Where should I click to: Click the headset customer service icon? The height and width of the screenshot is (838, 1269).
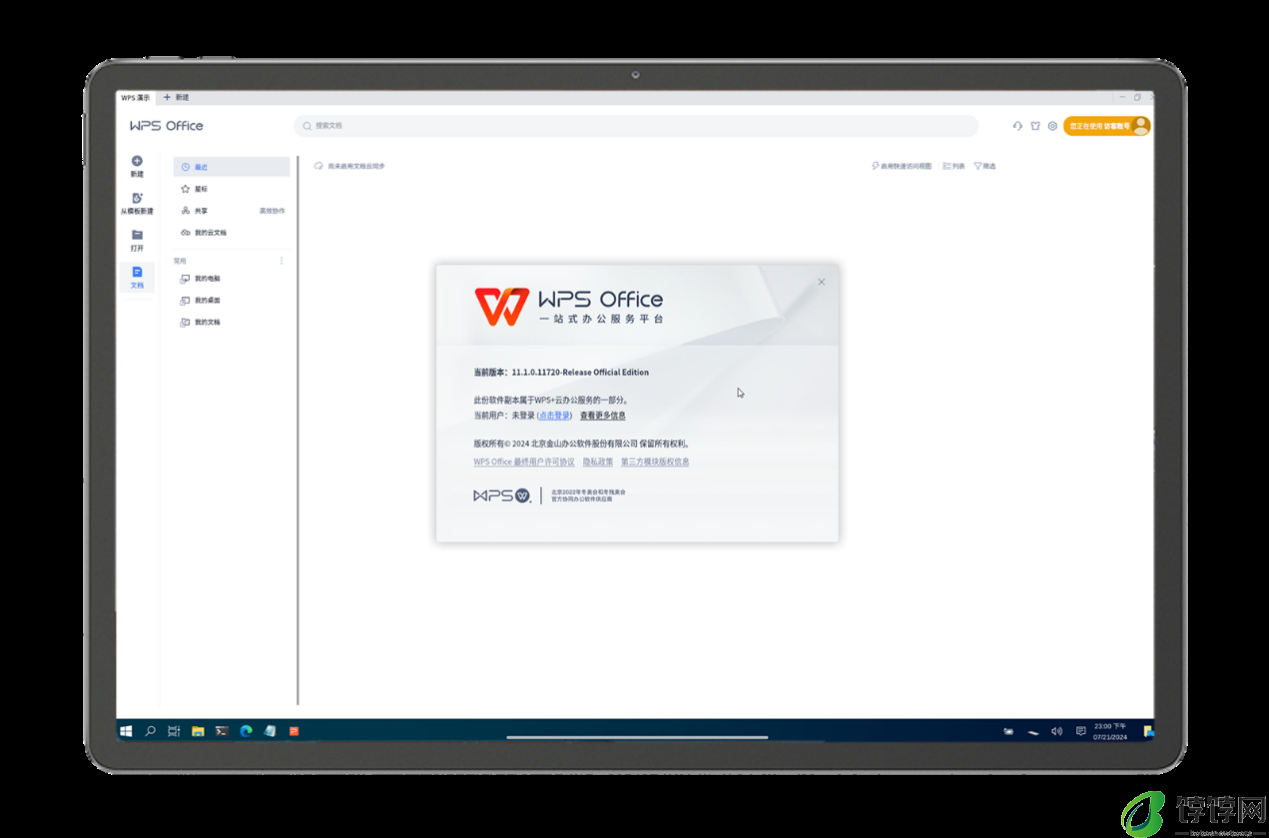[x=1018, y=126]
